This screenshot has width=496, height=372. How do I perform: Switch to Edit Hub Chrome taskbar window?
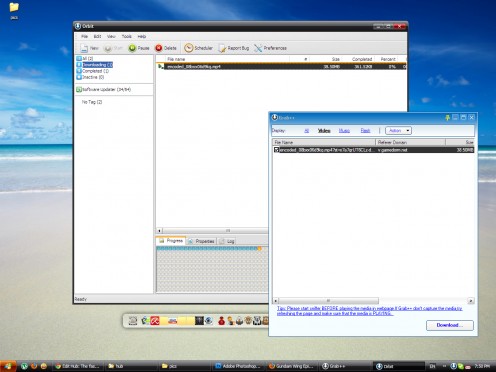(x=77, y=366)
